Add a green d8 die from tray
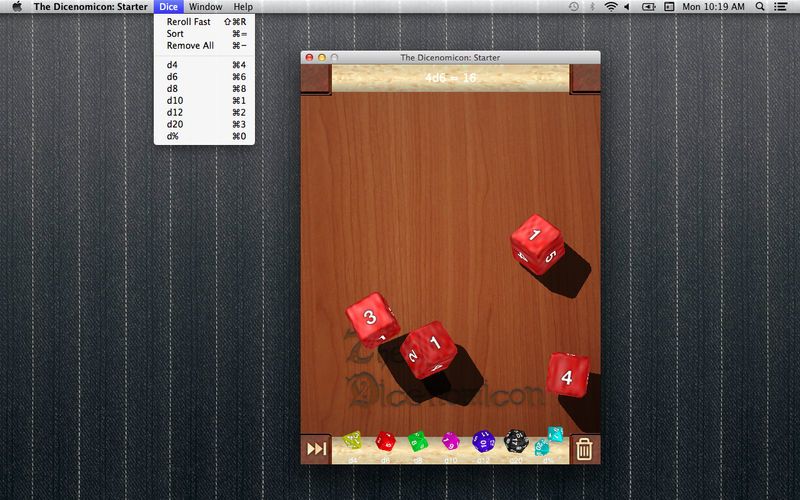Screen dimensions: 800x500 [x=418, y=441]
